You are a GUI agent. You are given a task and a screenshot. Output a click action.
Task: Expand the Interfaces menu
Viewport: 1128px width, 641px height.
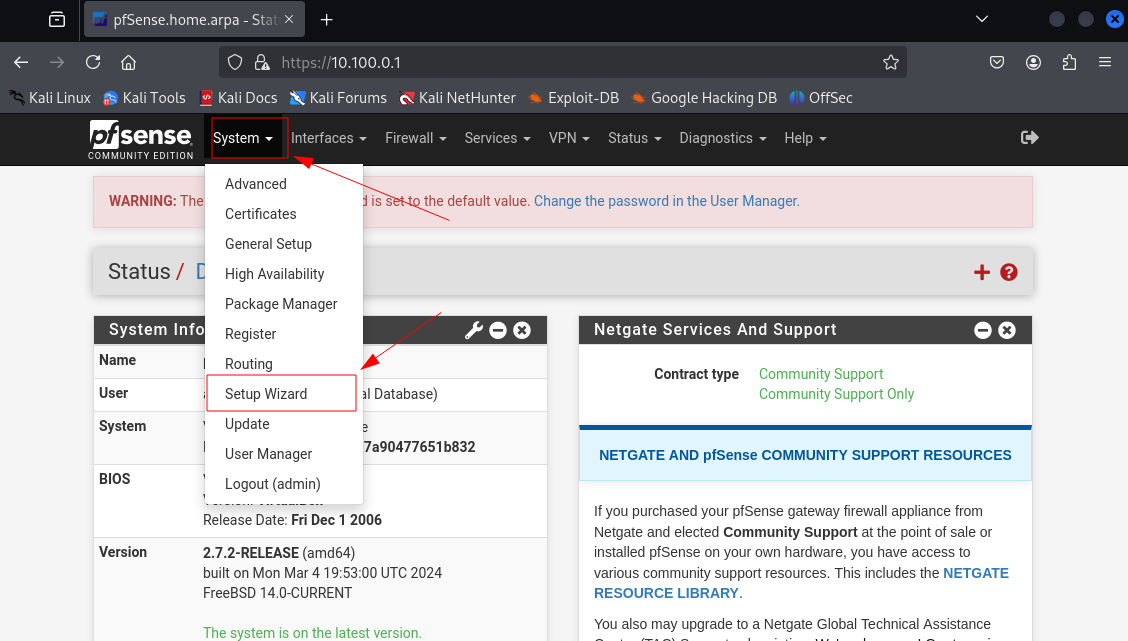[x=329, y=138]
